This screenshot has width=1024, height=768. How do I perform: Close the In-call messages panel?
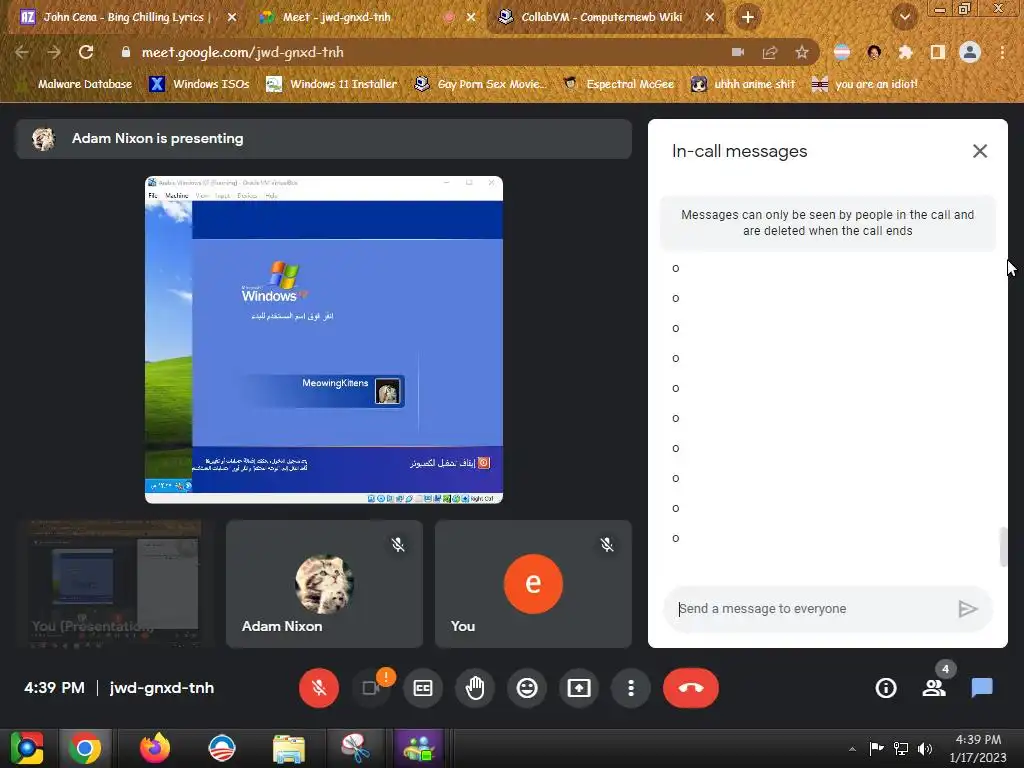click(x=980, y=152)
